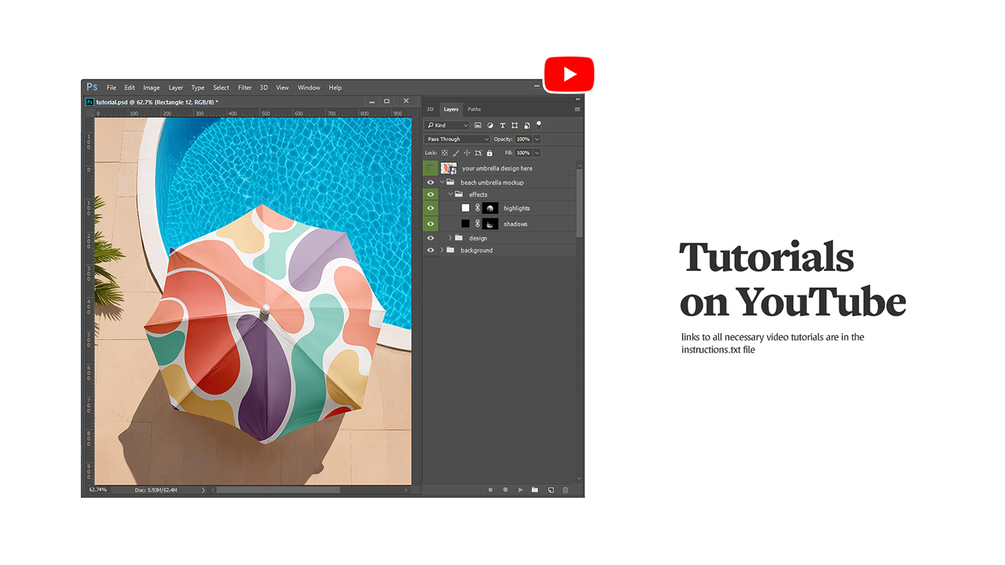
Task: Open the Help menu
Action: pyautogui.click(x=335, y=88)
